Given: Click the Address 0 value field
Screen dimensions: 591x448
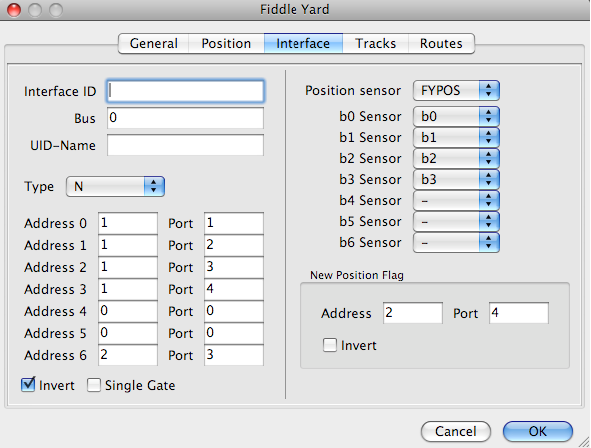Looking at the screenshot, I should pyautogui.click(x=128, y=223).
